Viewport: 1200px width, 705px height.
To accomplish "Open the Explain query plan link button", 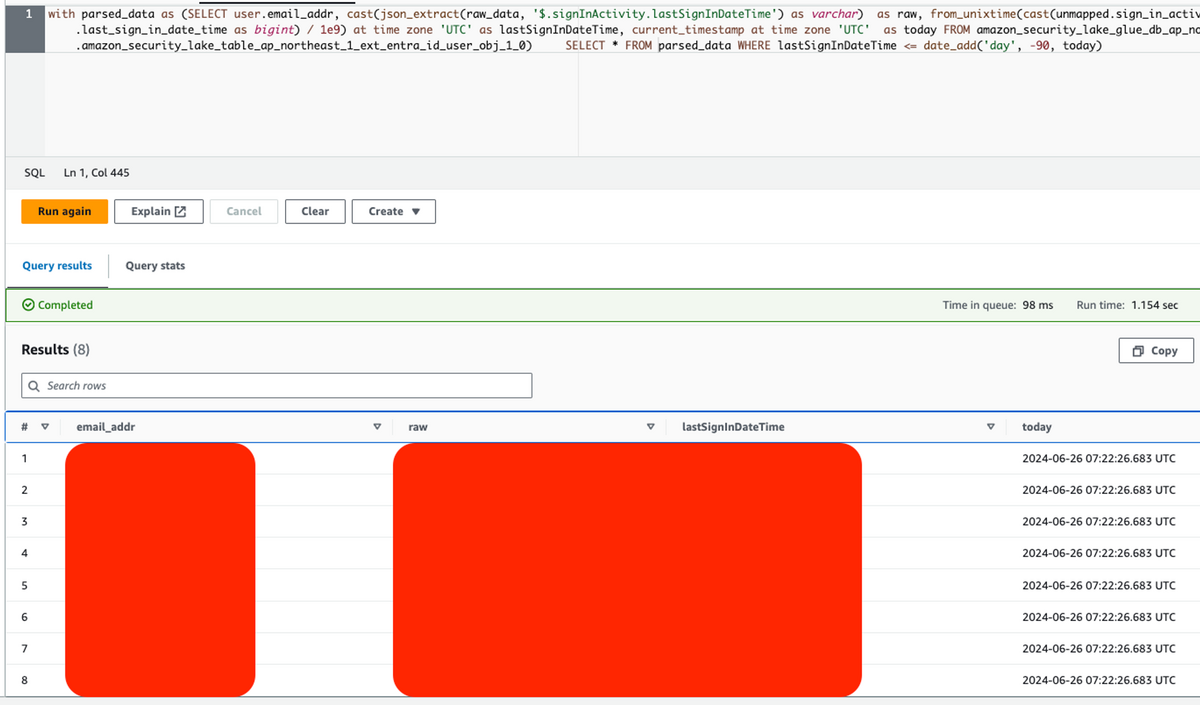I will pos(159,211).
